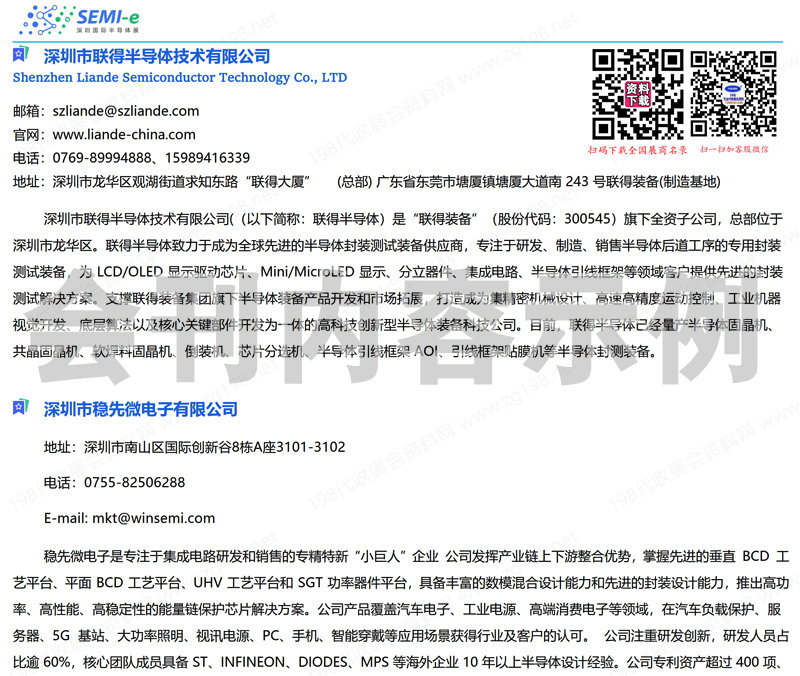This screenshot has height=676, width=800.
Task: Click the red caption 扫一扫加客服微信
Action: pos(734,149)
